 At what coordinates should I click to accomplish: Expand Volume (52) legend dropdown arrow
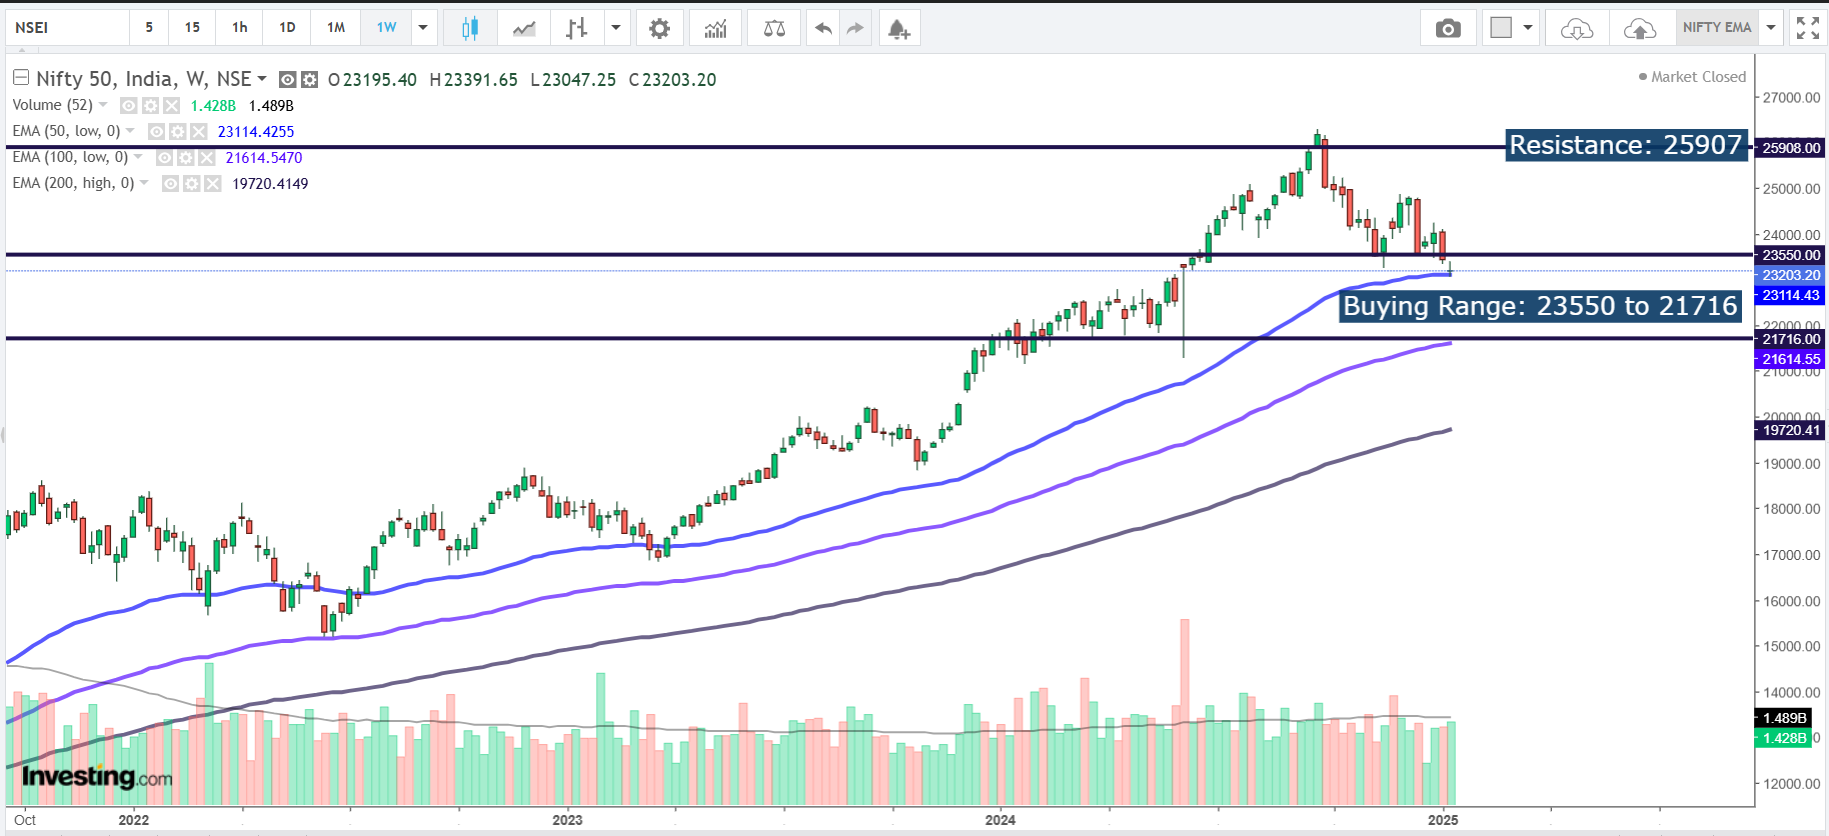click(x=103, y=105)
